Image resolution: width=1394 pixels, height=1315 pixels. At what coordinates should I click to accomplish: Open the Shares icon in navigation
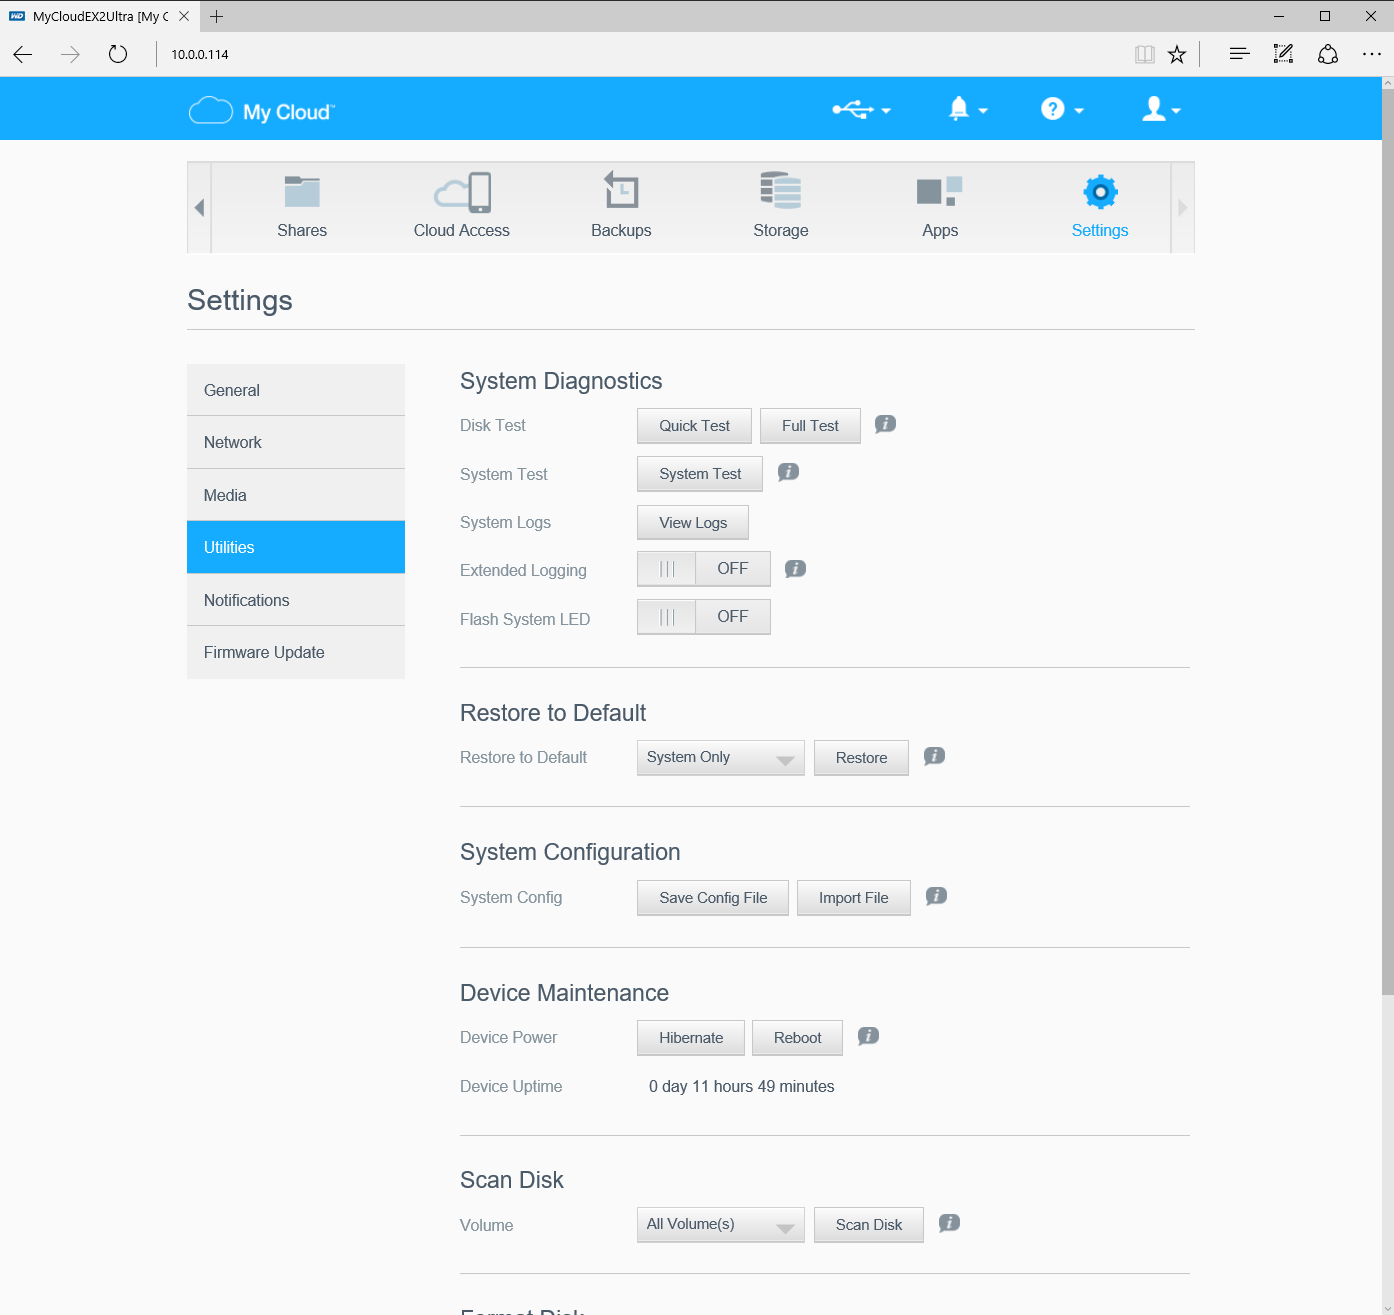[x=302, y=193]
